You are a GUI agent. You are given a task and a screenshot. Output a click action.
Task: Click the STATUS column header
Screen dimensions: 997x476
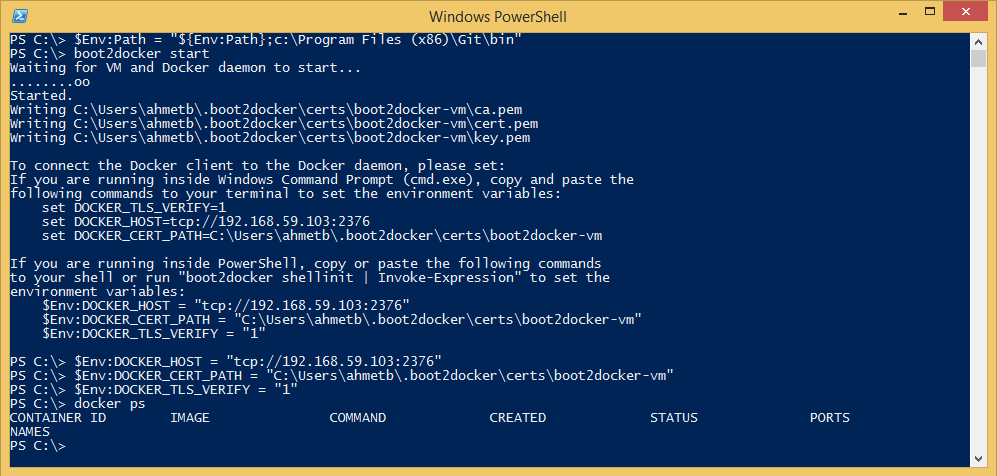coord(674,418)
